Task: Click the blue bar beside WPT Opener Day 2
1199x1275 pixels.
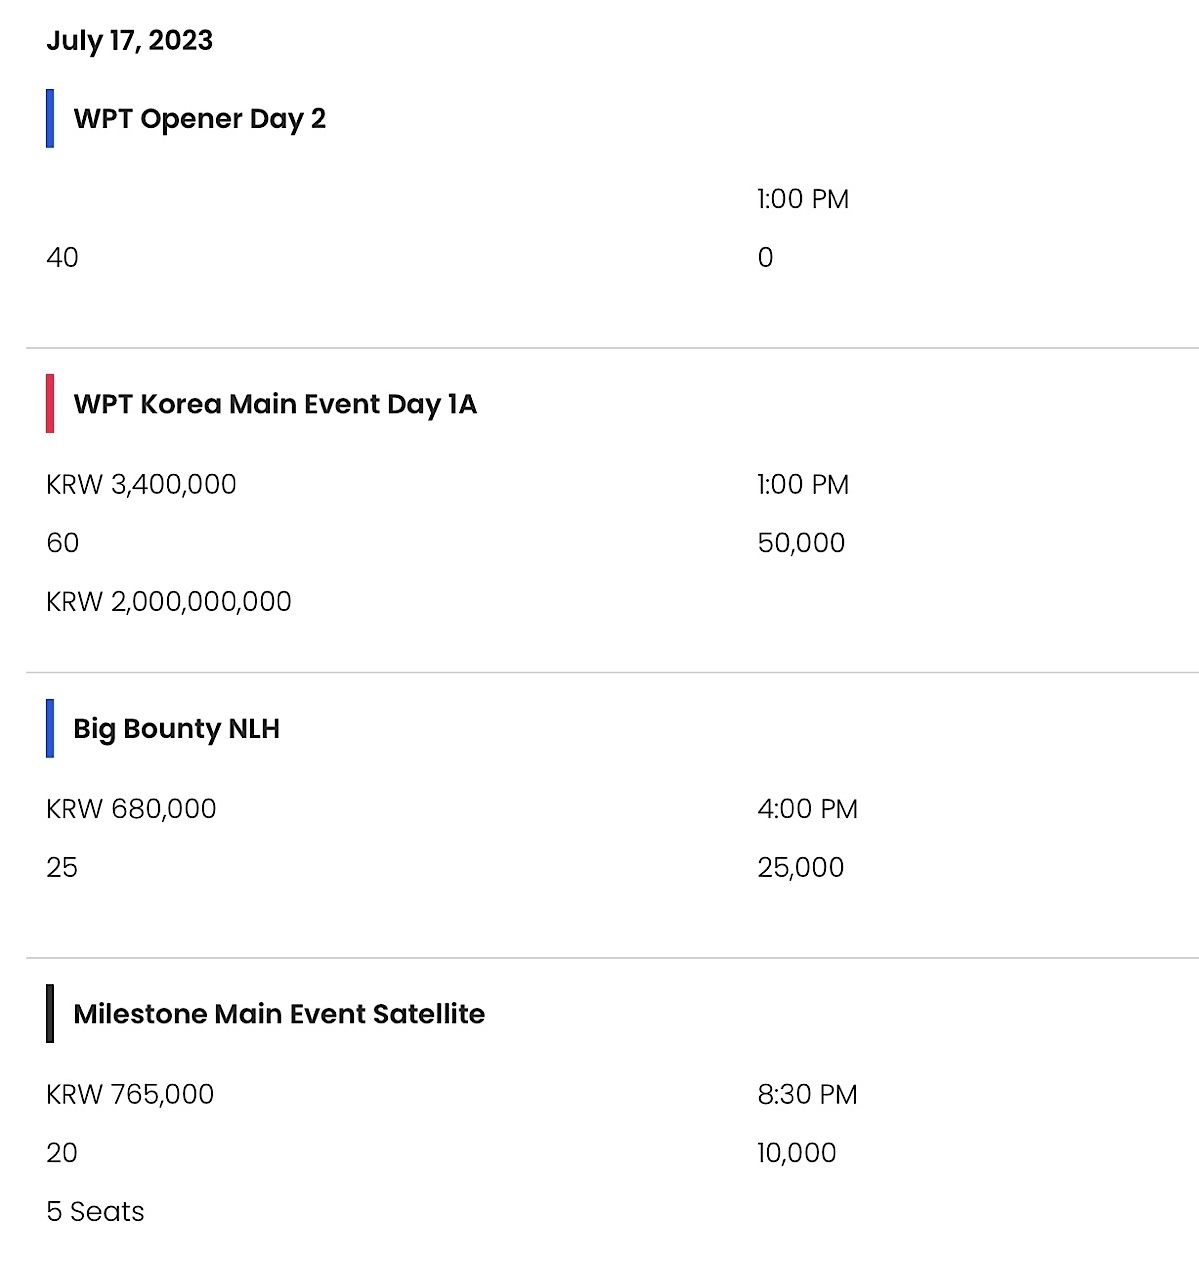Action: click(50, 118)
